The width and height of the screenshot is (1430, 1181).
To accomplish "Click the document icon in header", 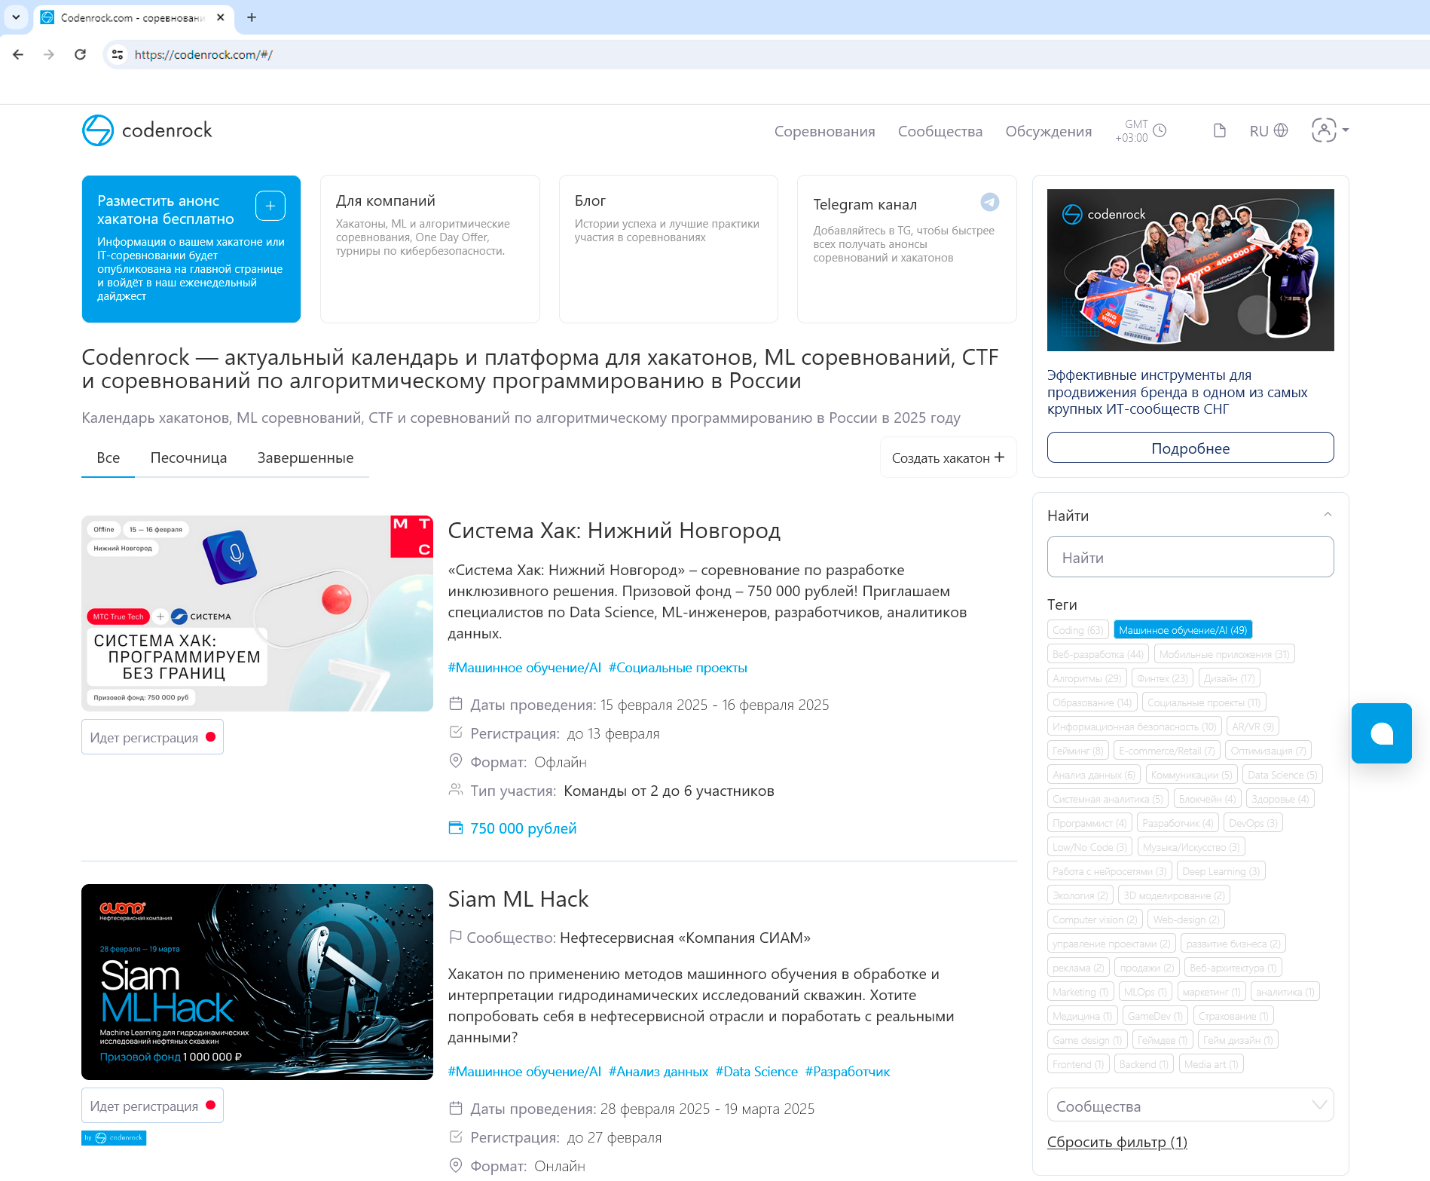I will coord(1219,131).
